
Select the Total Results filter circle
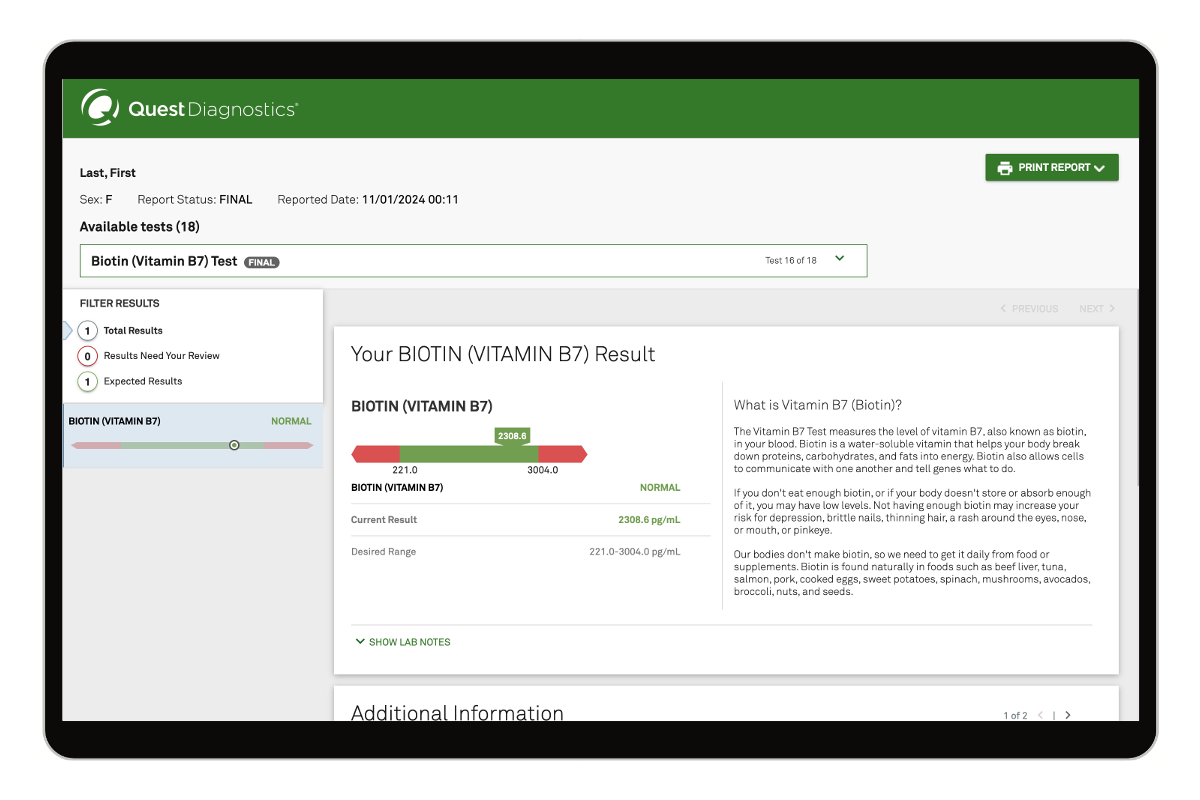[x=88, y=331]
